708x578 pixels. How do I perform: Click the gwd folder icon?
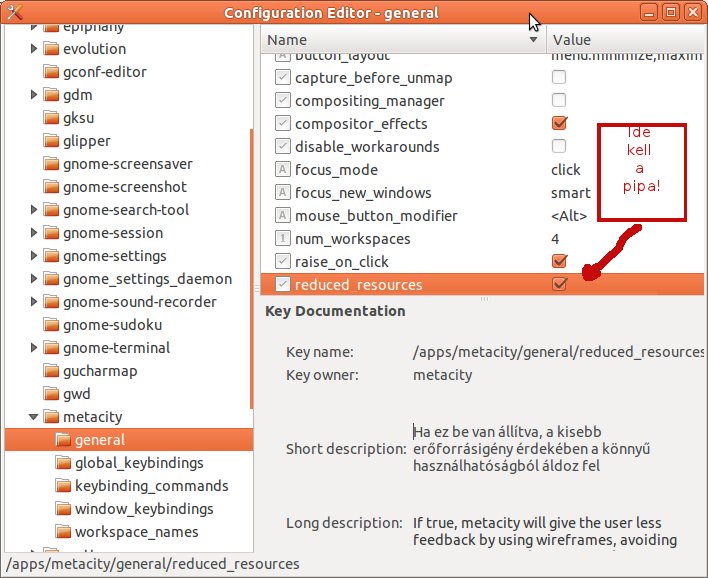51,393
